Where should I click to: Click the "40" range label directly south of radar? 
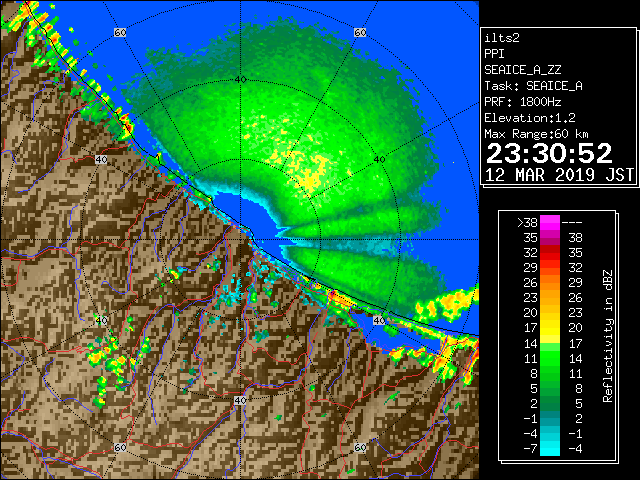[240, 400]
